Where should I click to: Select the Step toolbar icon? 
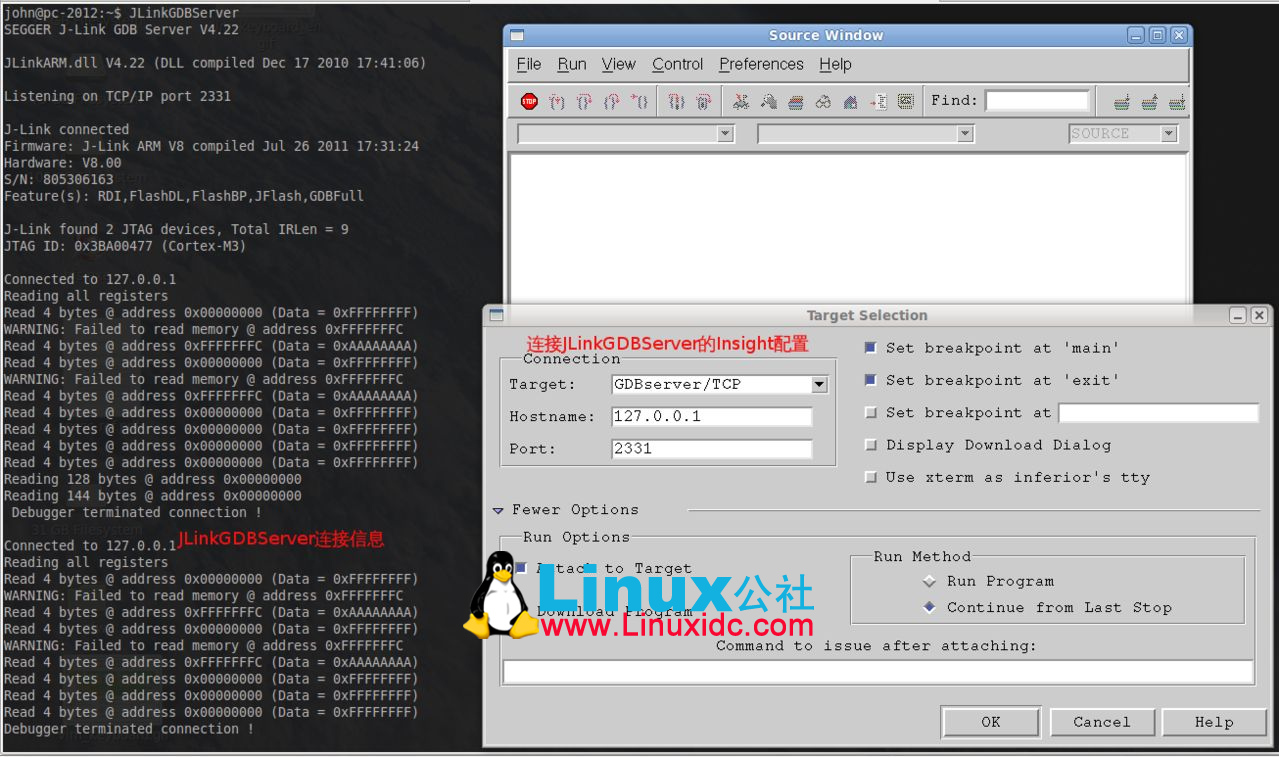556,101
